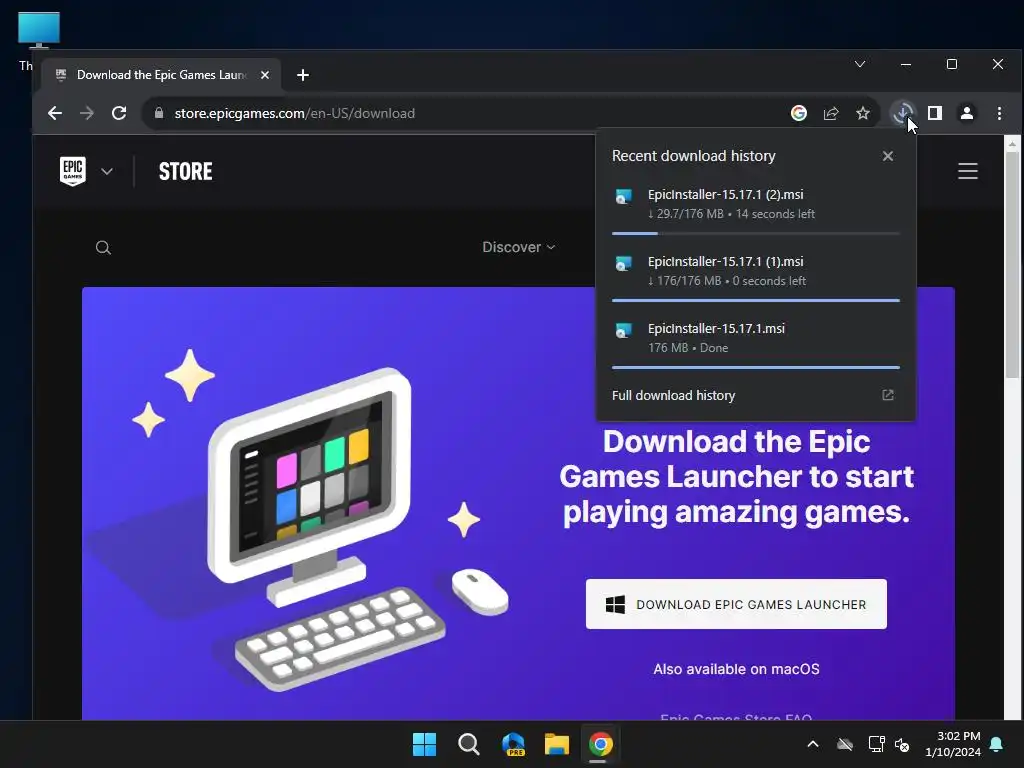Image resolution: width=1024 pixels, height=768 pixels.
Task: Go back using the browser back arrow
Action: pyautogui.click(x=55, y=113)
